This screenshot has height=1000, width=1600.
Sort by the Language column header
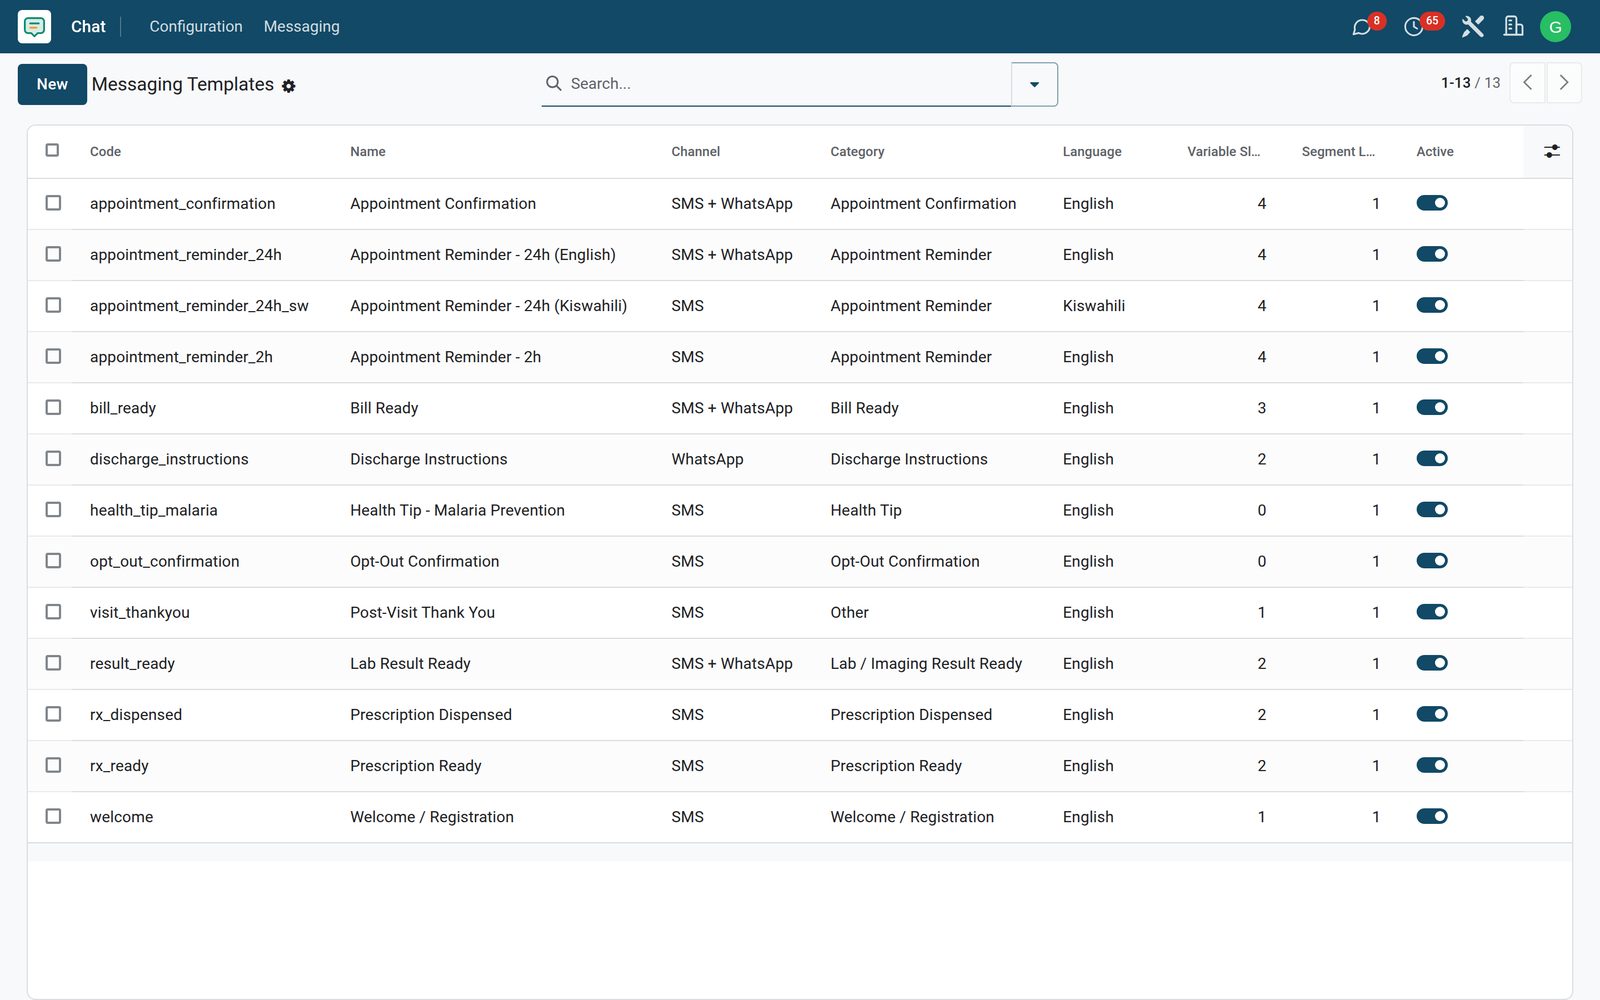coord(1092,151)
